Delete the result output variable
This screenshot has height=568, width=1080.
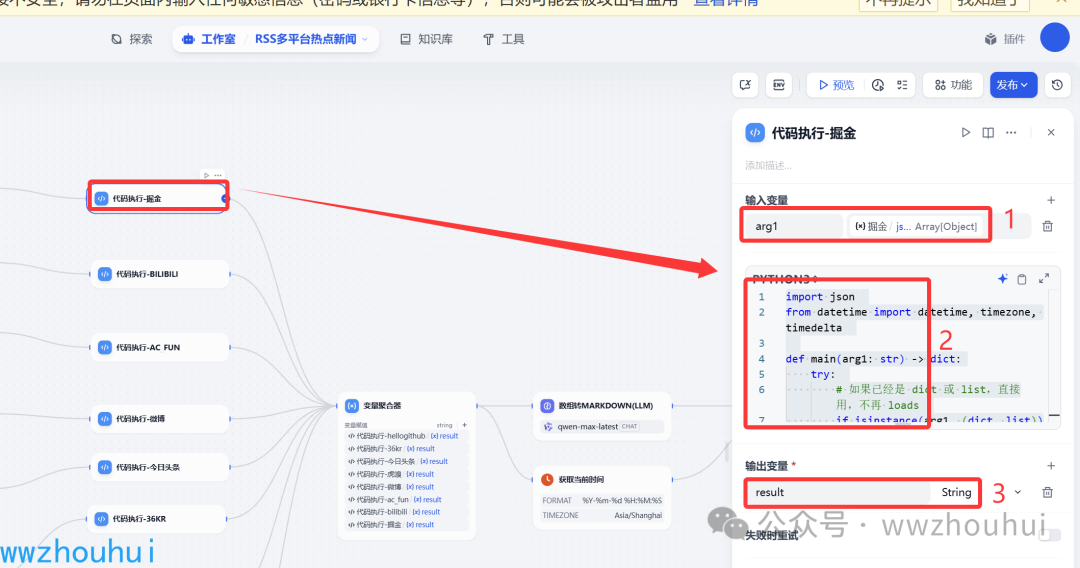click(1048, 492)
